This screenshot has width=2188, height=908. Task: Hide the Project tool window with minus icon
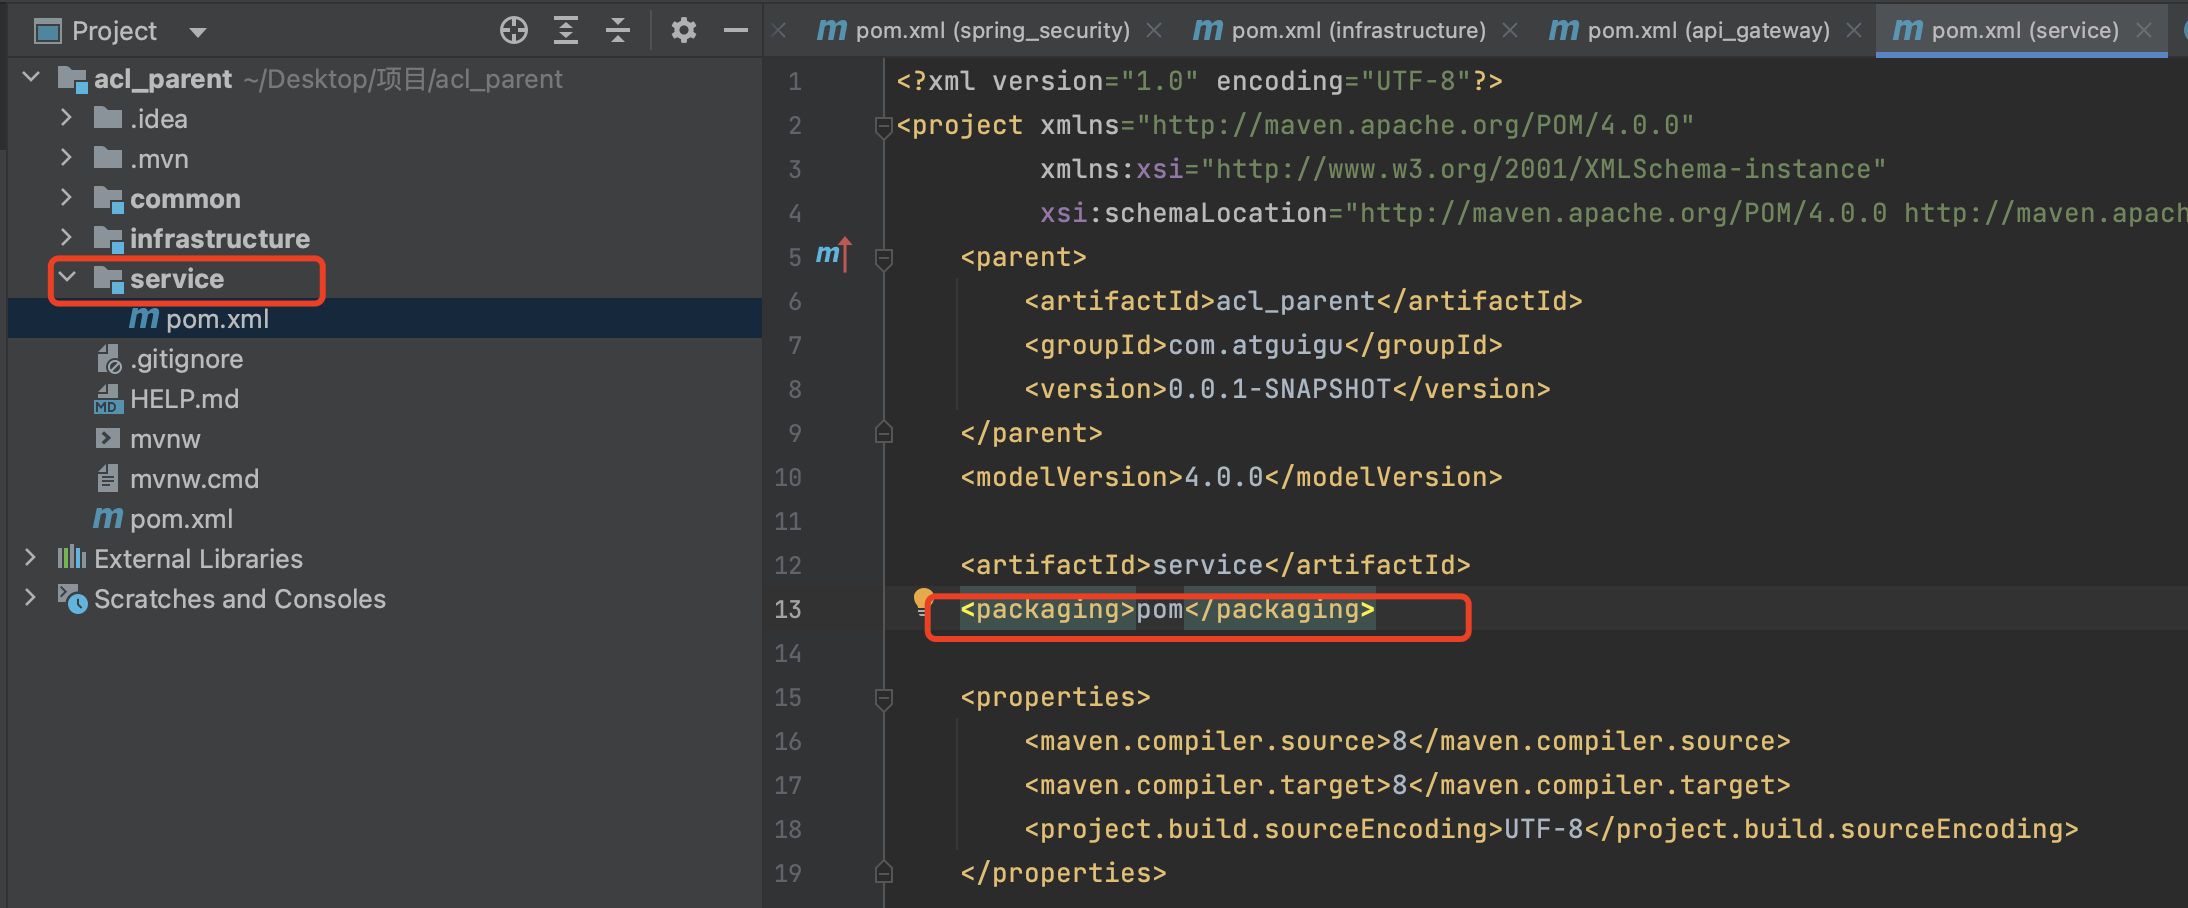736,31
